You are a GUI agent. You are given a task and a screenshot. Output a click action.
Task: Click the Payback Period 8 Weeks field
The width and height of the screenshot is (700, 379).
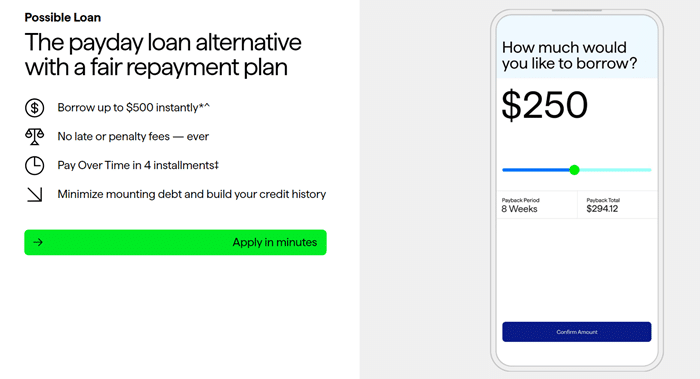[x=538, y=205]
